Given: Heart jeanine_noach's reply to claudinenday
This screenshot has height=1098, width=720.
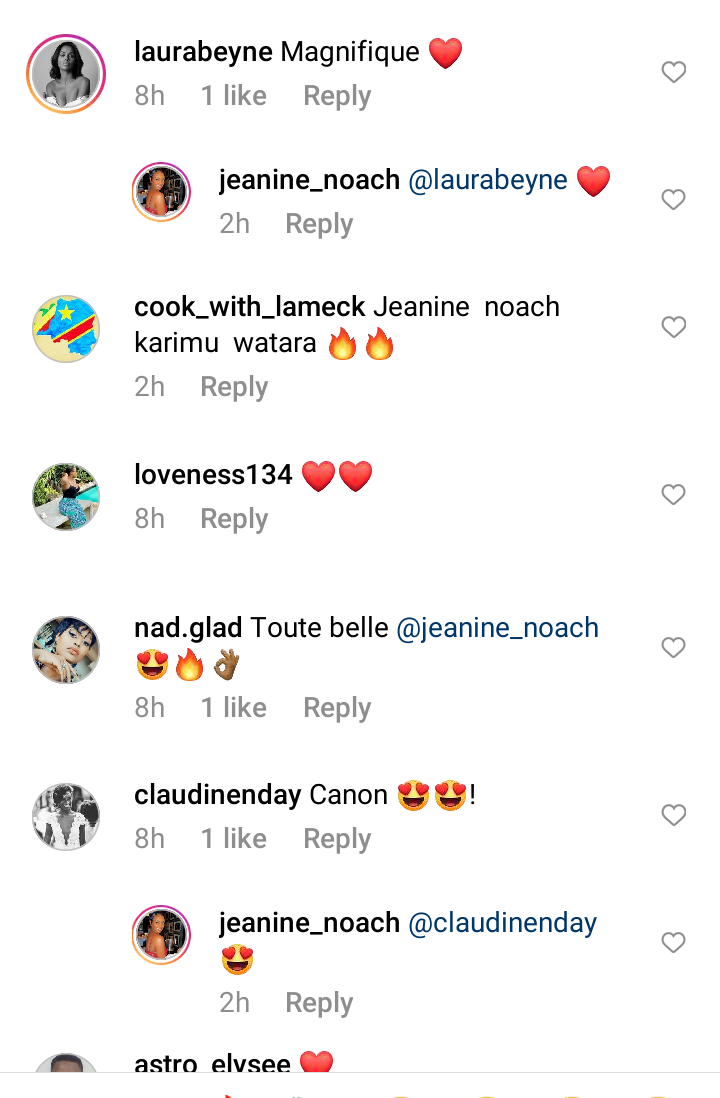Looking at the screenshot, I should pos(674,943).
